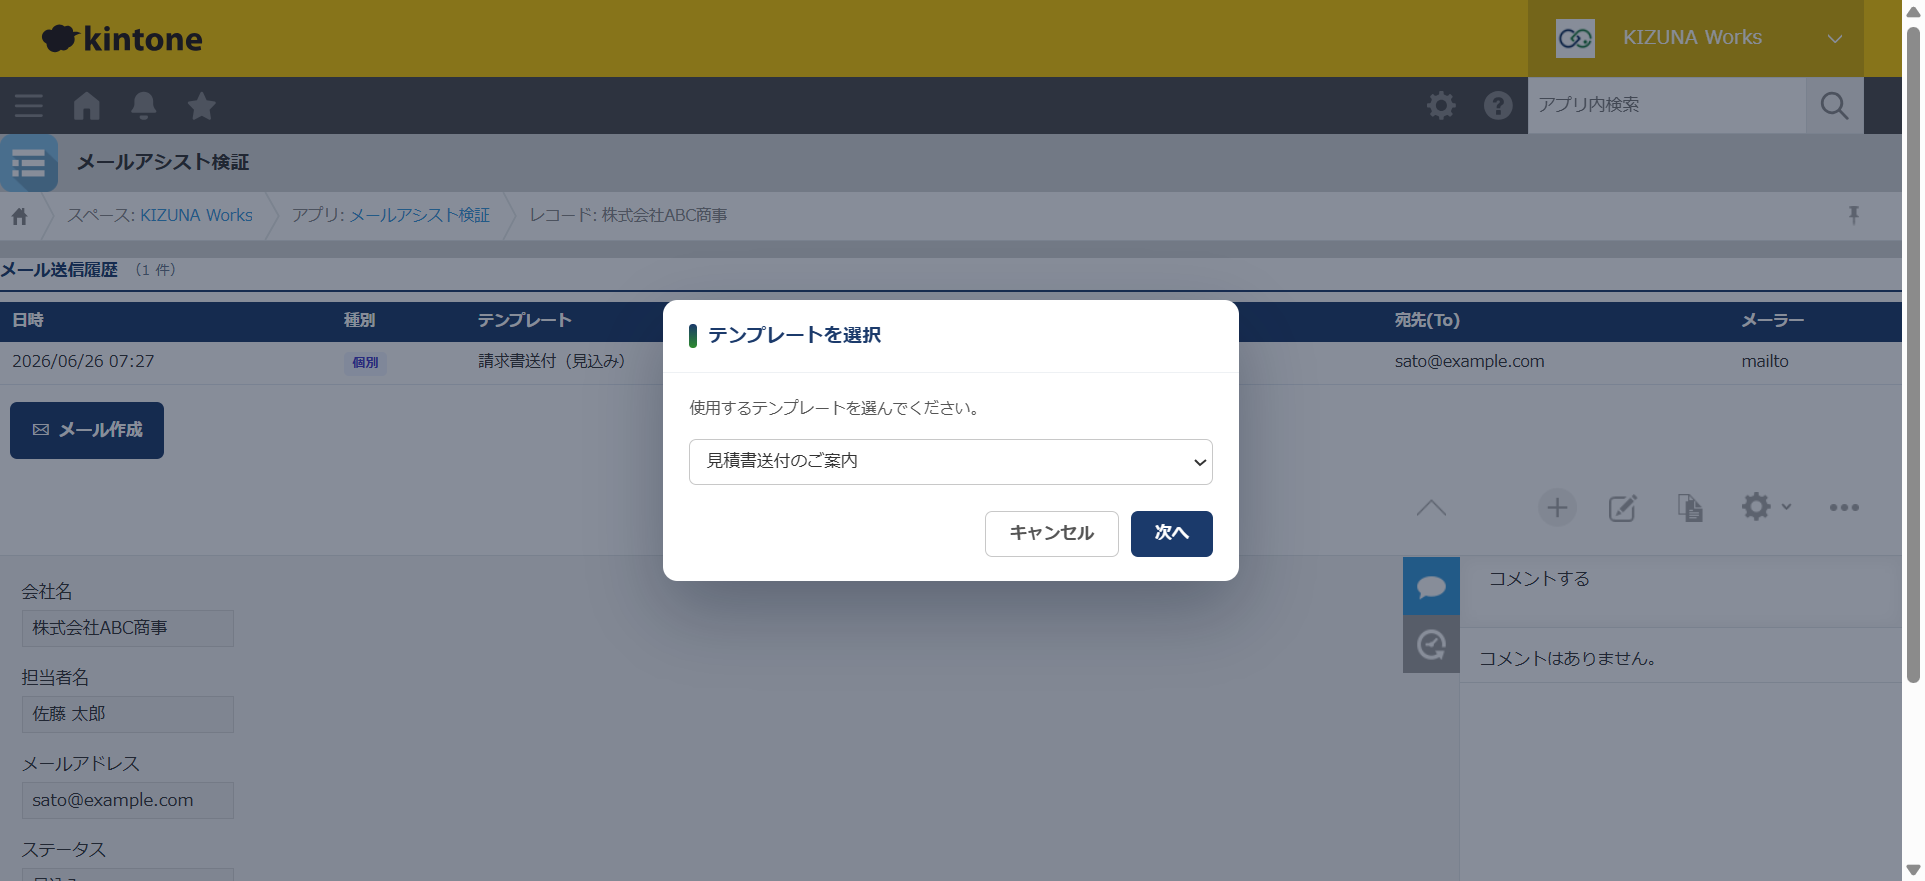Open the record gear settings dropdown
1925x881 pixels.
click(1766, 507)
